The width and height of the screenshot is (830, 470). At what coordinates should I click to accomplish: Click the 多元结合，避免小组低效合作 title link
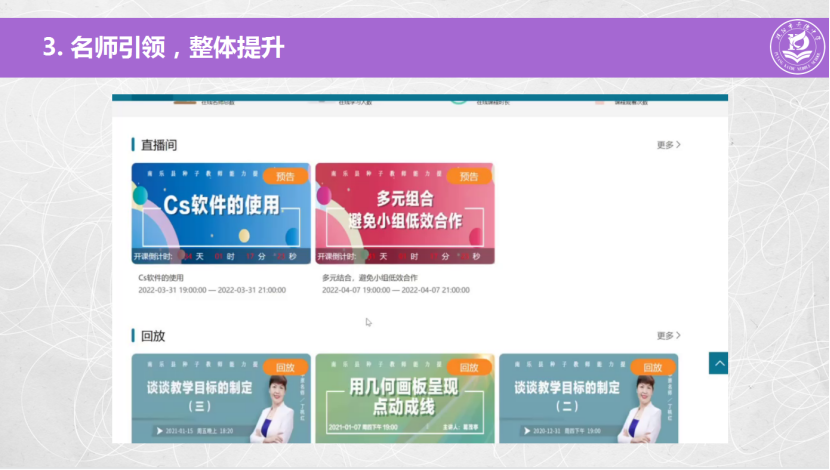point(369,277)
